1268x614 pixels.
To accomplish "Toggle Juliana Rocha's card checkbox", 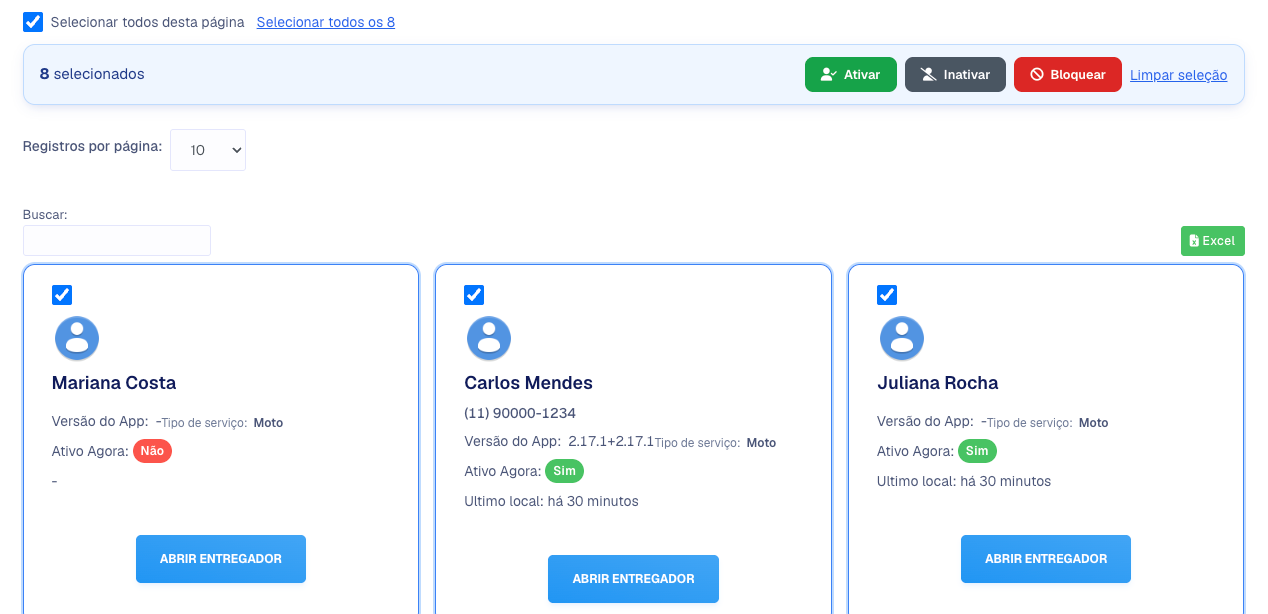I will coord(887,295).
